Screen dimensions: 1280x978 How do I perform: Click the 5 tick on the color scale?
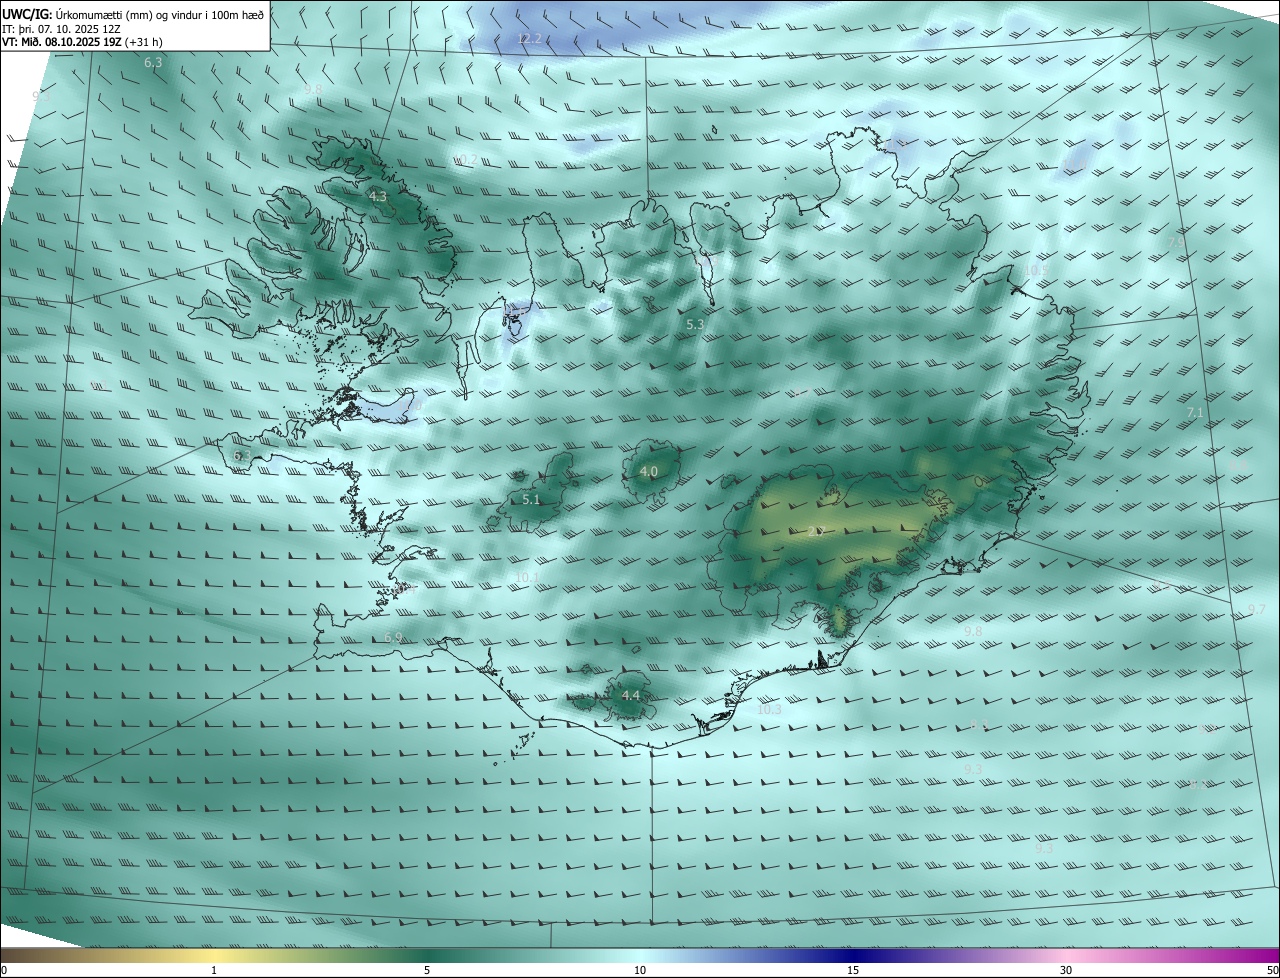[427, 970]
